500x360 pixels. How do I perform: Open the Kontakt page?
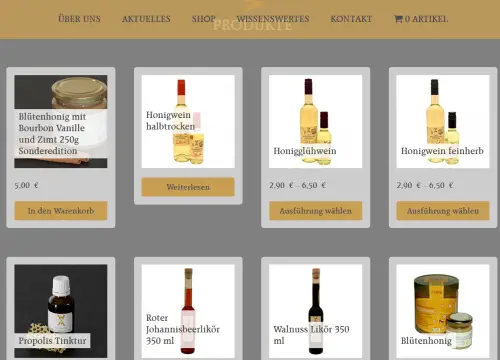pyautogui.click(x=351, y=19)
